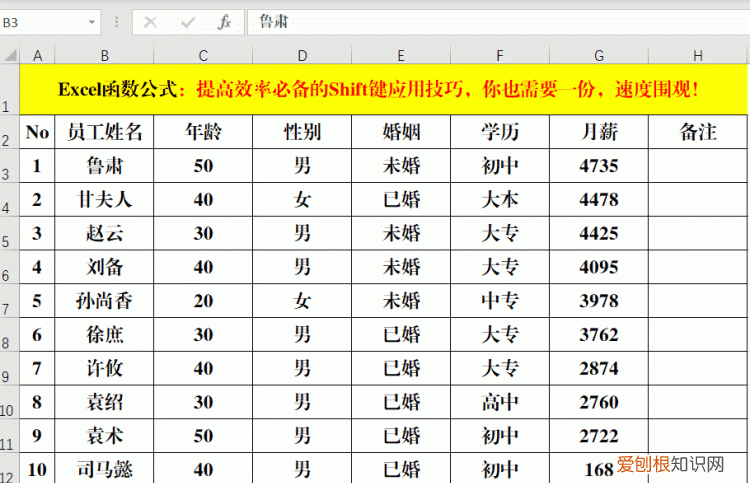Select 未婚 marriage cell in 赵云 row
This screenshot has width=750, height=483.
(x=401, y=233)
